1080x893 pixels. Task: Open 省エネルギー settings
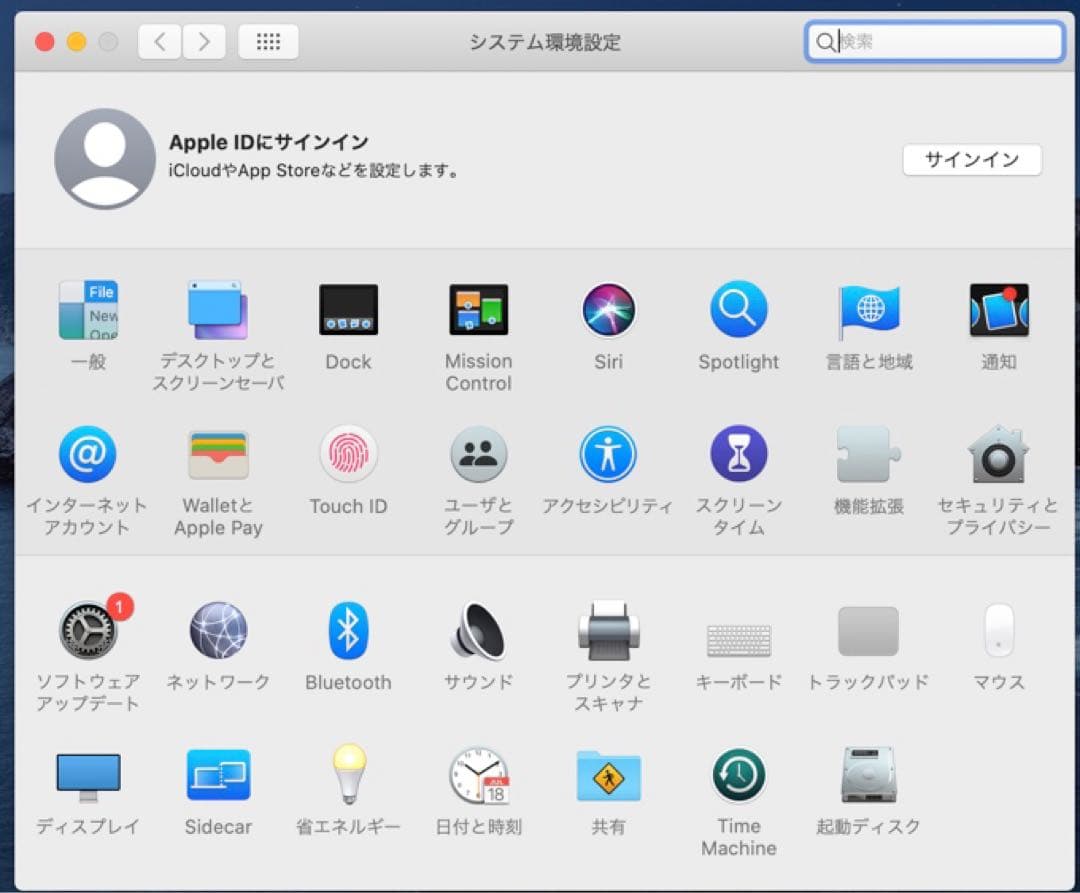coord(348,775)
